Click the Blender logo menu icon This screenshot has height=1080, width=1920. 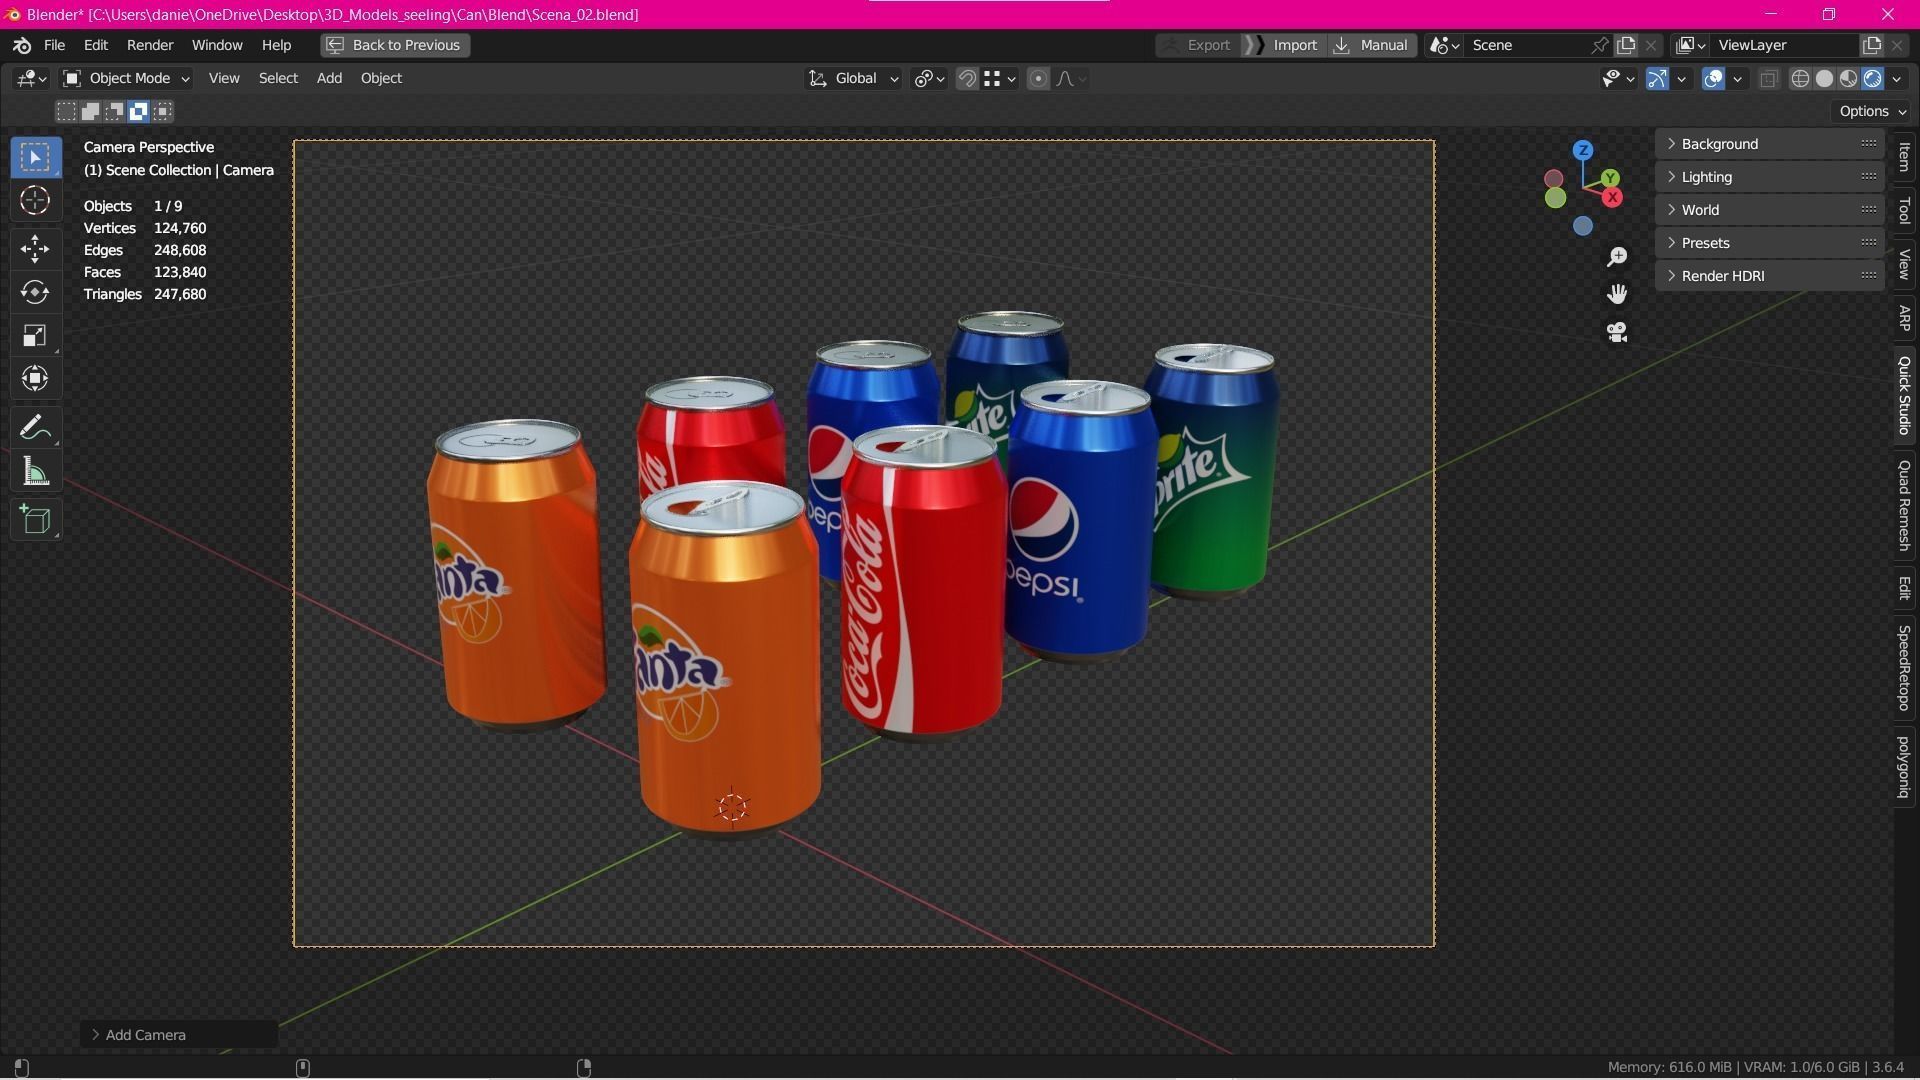[x=22, y=45]
